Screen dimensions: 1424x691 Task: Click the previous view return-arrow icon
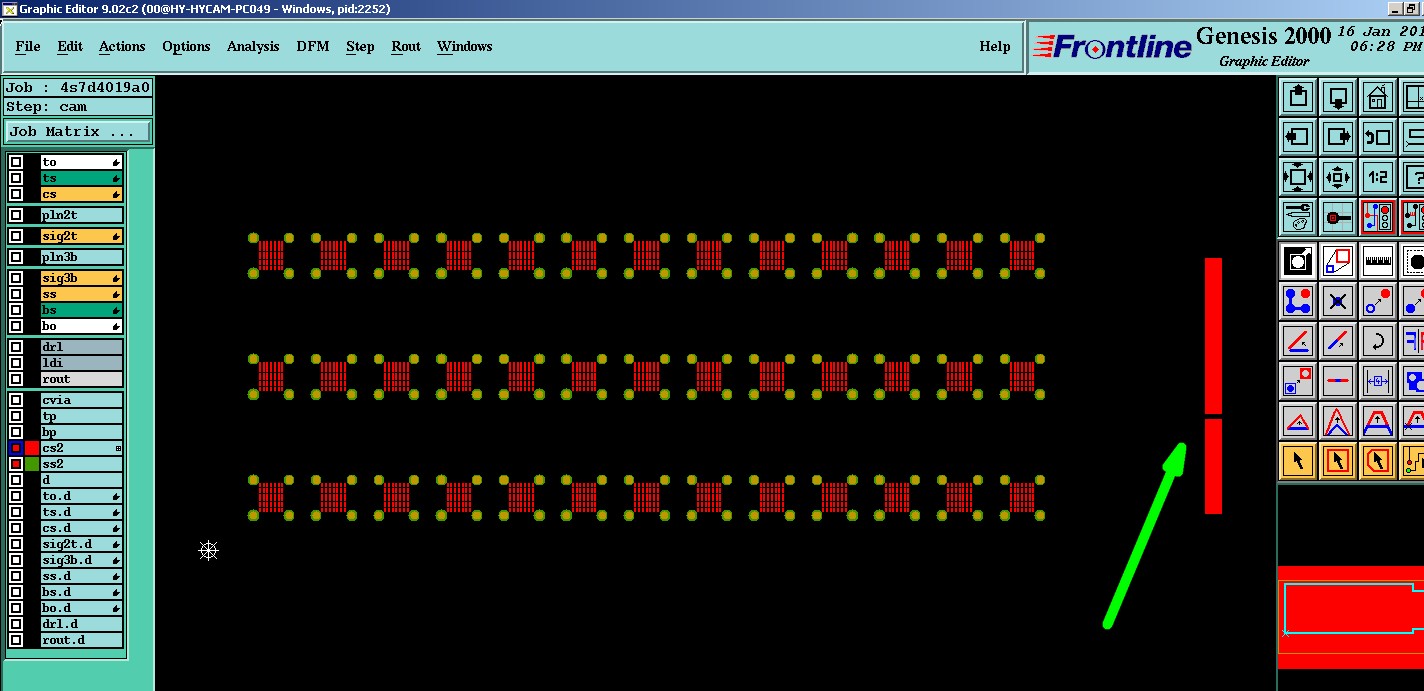(x=1378, y=137)
